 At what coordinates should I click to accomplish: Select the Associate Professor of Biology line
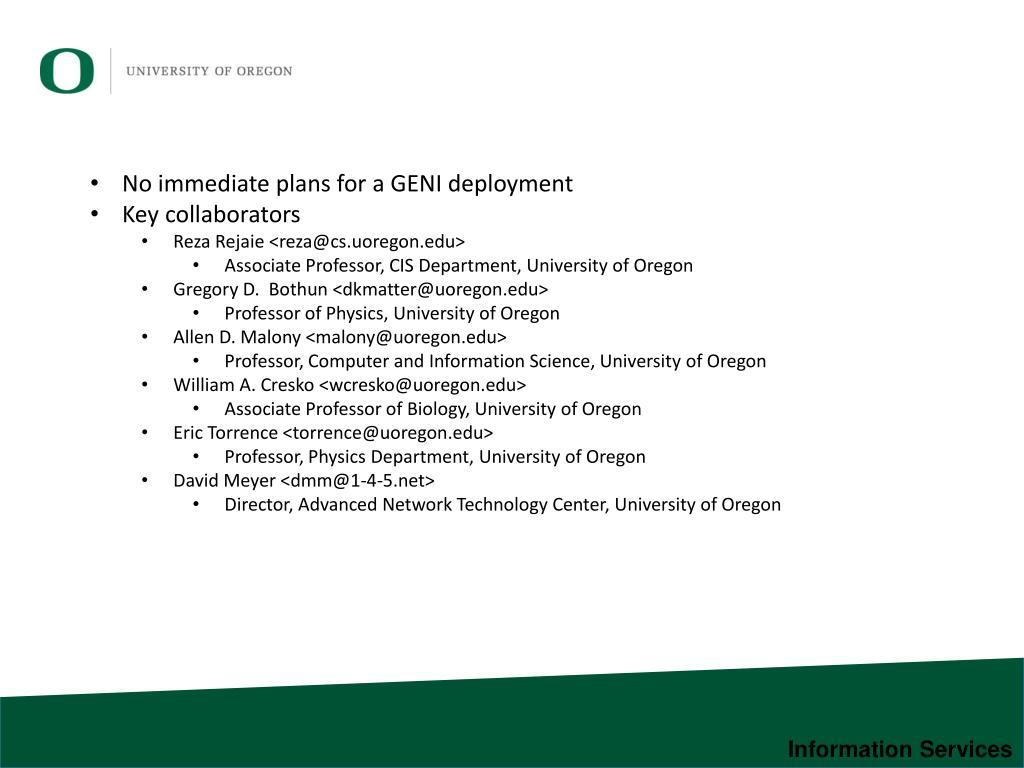433,409
